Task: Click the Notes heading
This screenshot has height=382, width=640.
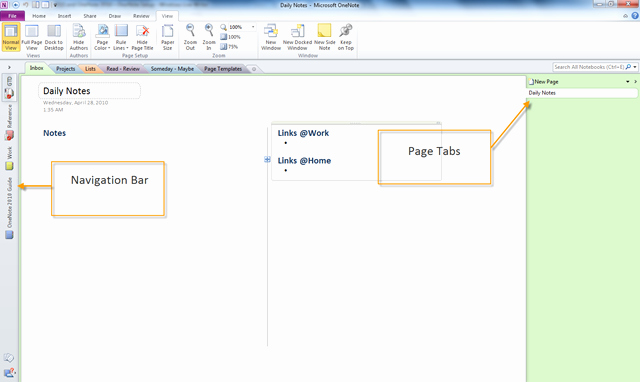Action: (55, 133)
